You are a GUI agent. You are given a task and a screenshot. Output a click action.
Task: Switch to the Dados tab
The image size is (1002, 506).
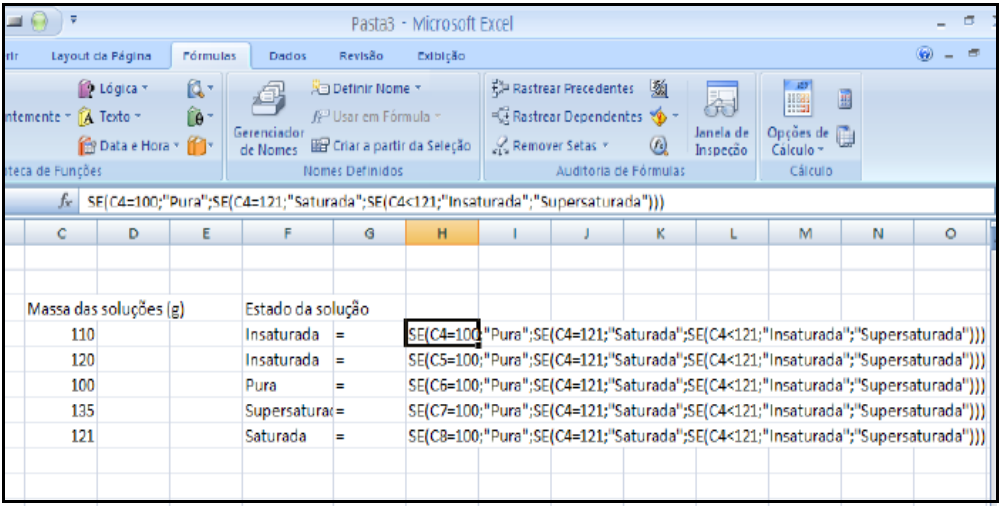pyautogui.click(x=287, y=56)
